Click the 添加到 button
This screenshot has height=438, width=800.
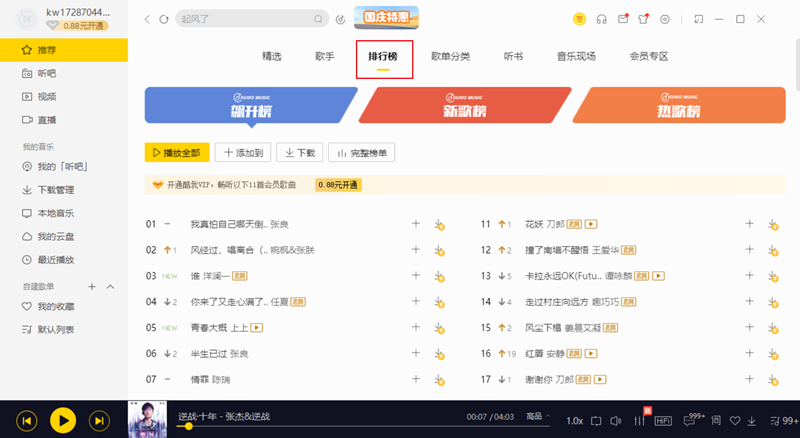pos(243,153)
